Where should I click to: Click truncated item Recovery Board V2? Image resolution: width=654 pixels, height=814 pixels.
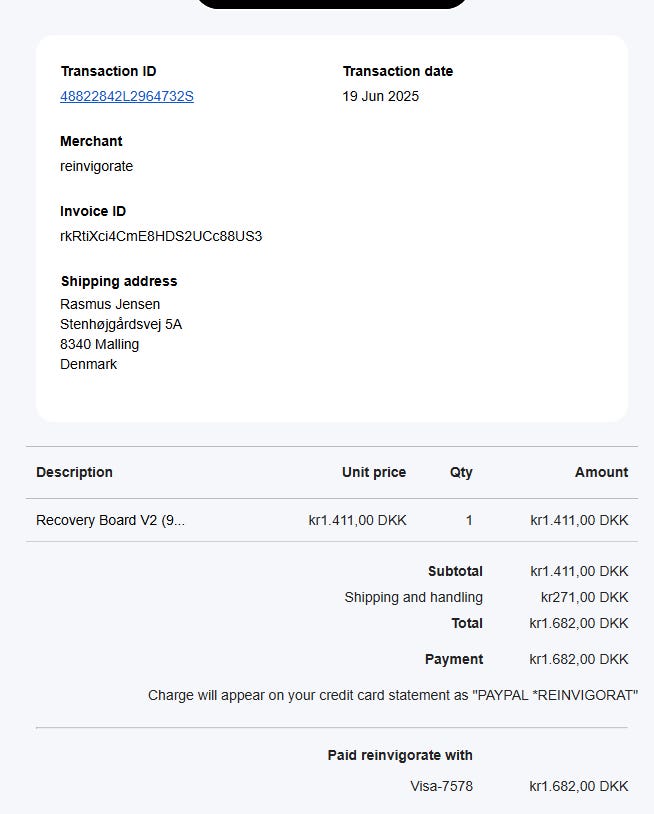[111, 520]
